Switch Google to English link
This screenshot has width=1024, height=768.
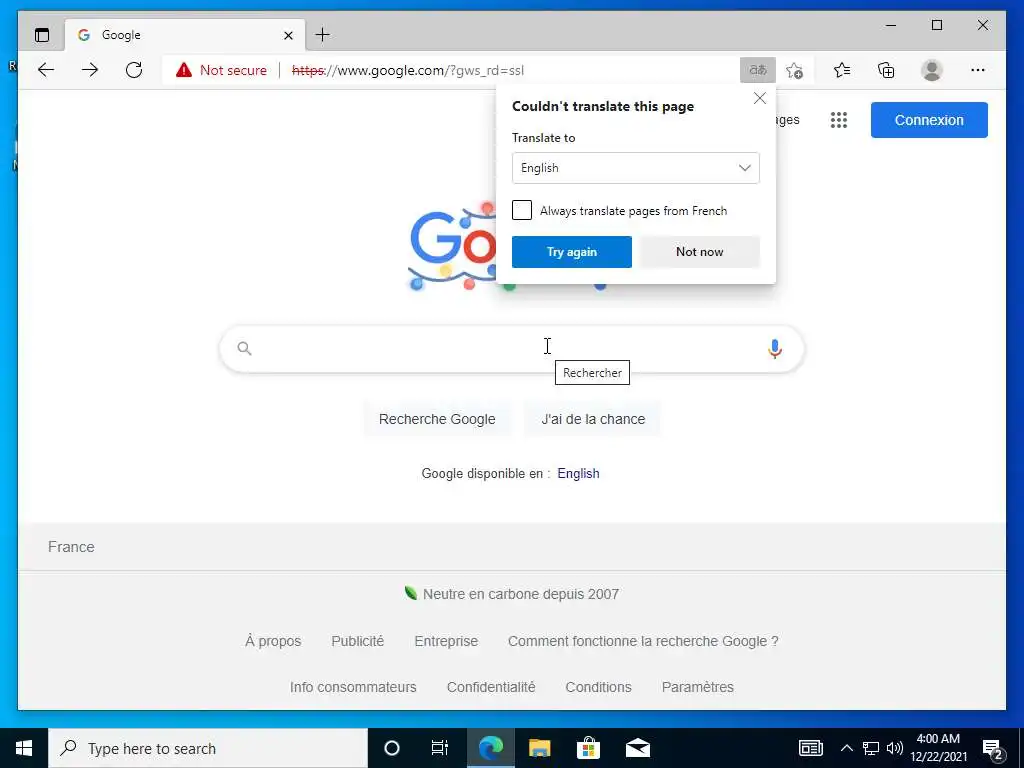[578, 473]
